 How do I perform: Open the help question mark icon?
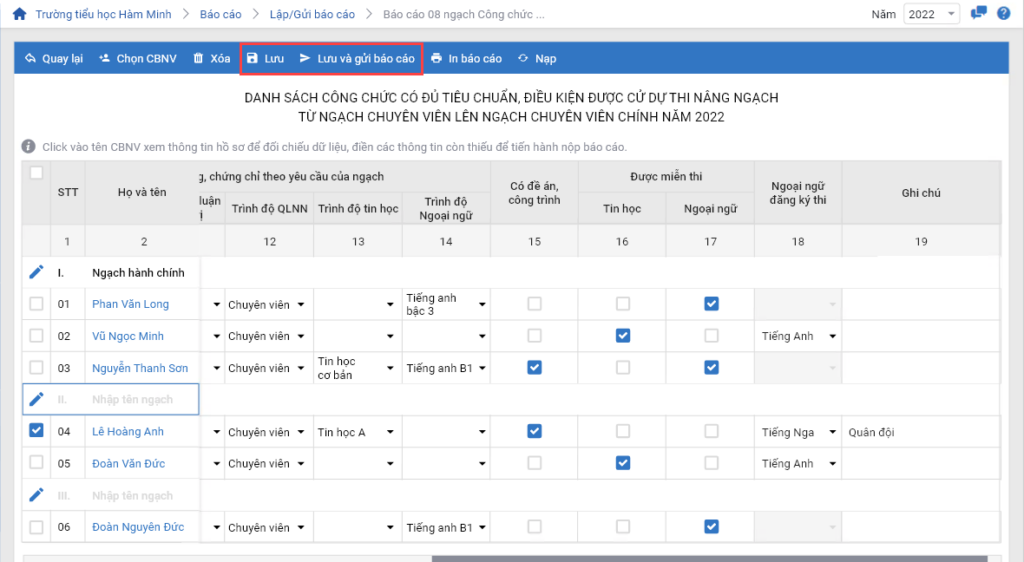(1005, 14)
